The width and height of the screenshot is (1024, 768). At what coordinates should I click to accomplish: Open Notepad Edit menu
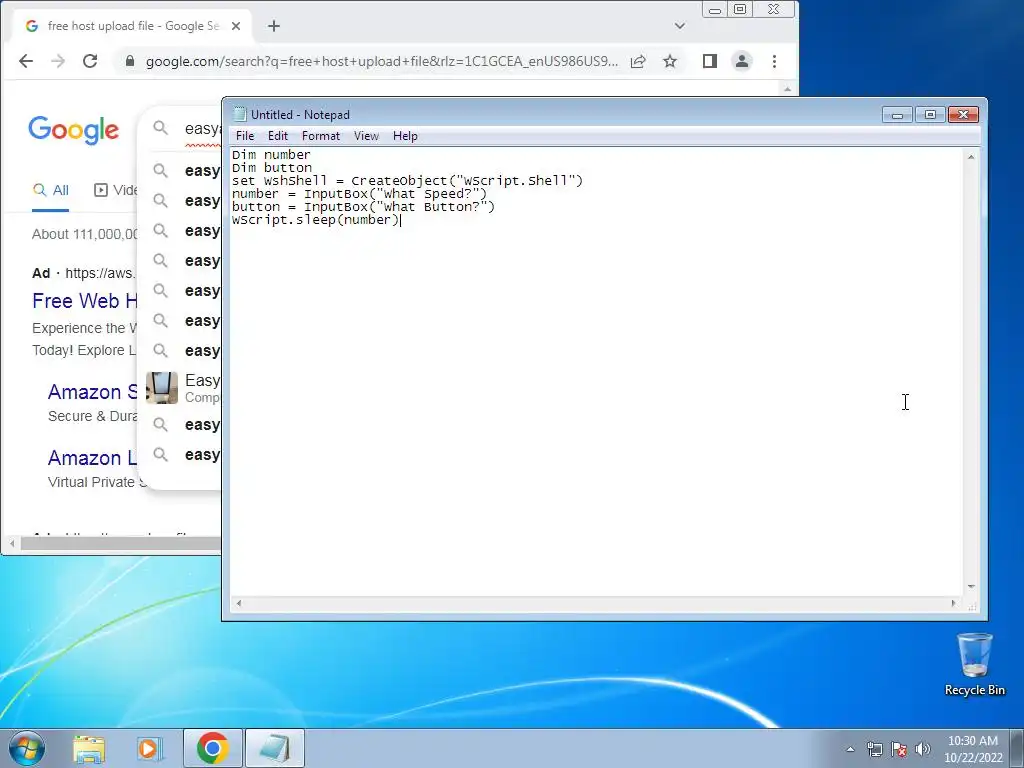coord(278,136)
